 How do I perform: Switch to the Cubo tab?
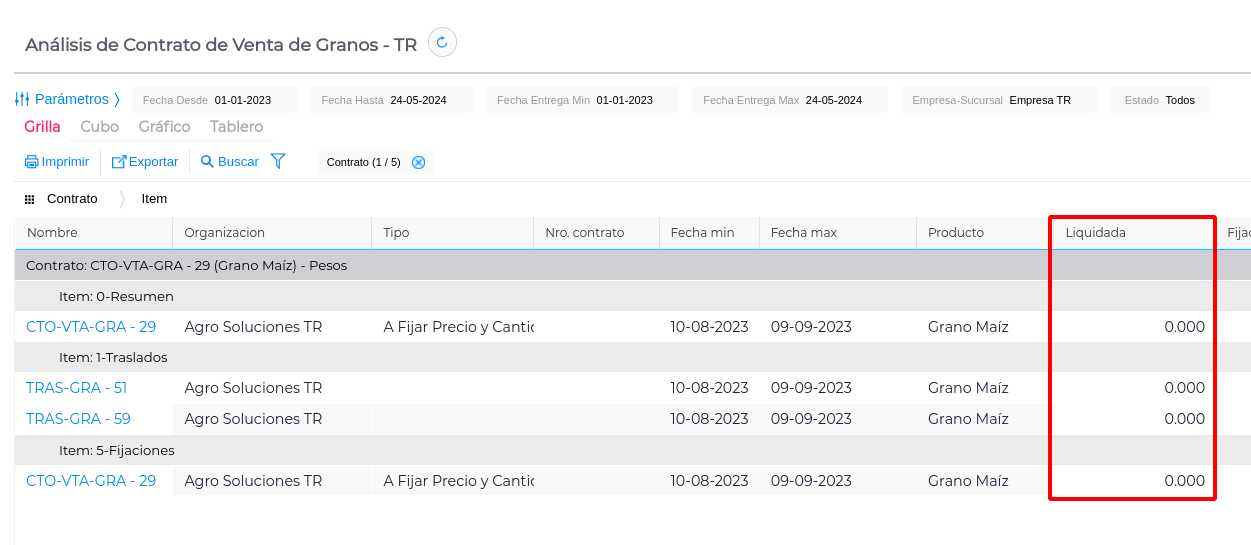click(x=99, y=127)
